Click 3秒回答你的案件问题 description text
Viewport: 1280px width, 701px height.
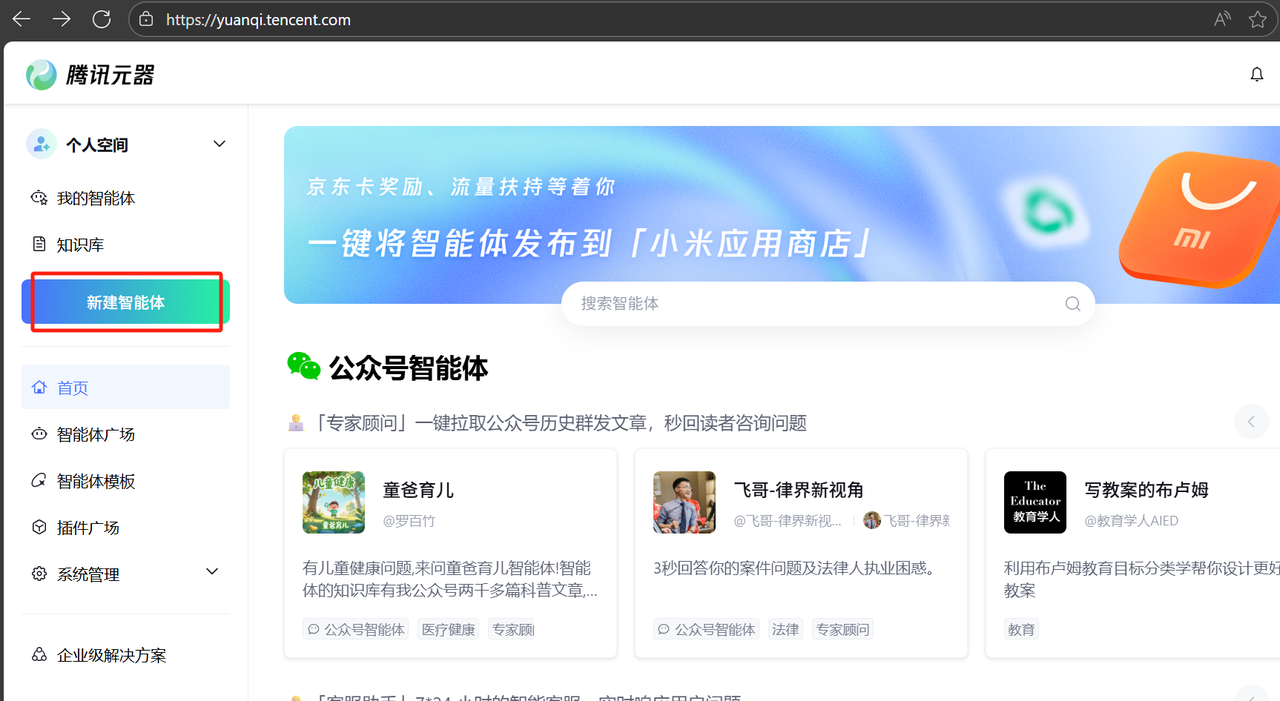(794, 568)
